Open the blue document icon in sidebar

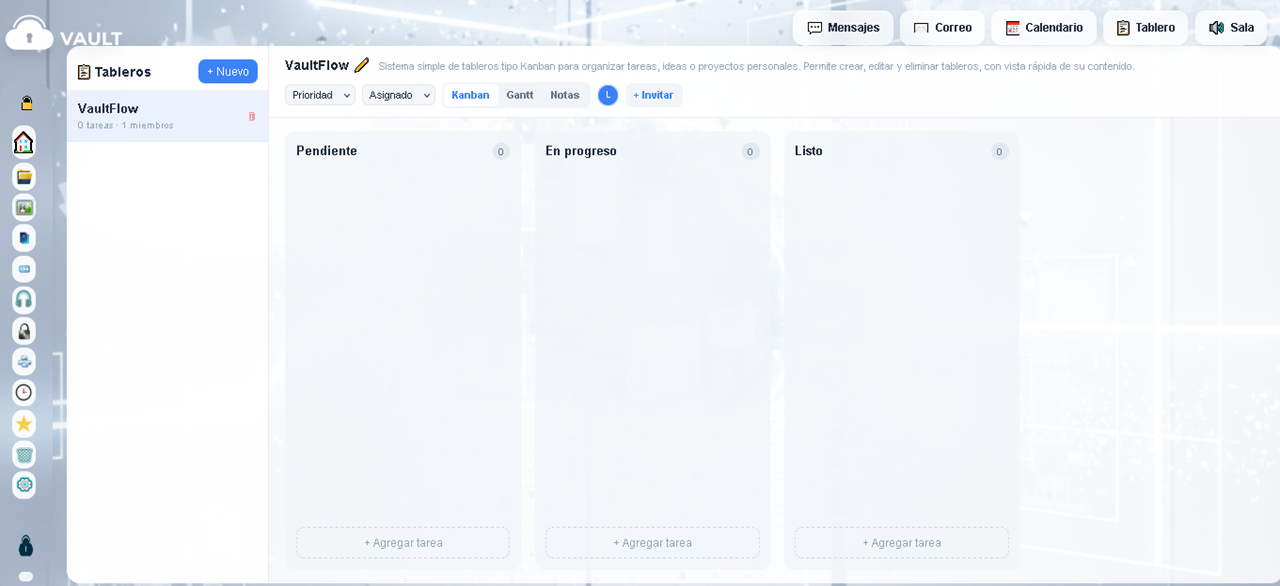point(24,238)
